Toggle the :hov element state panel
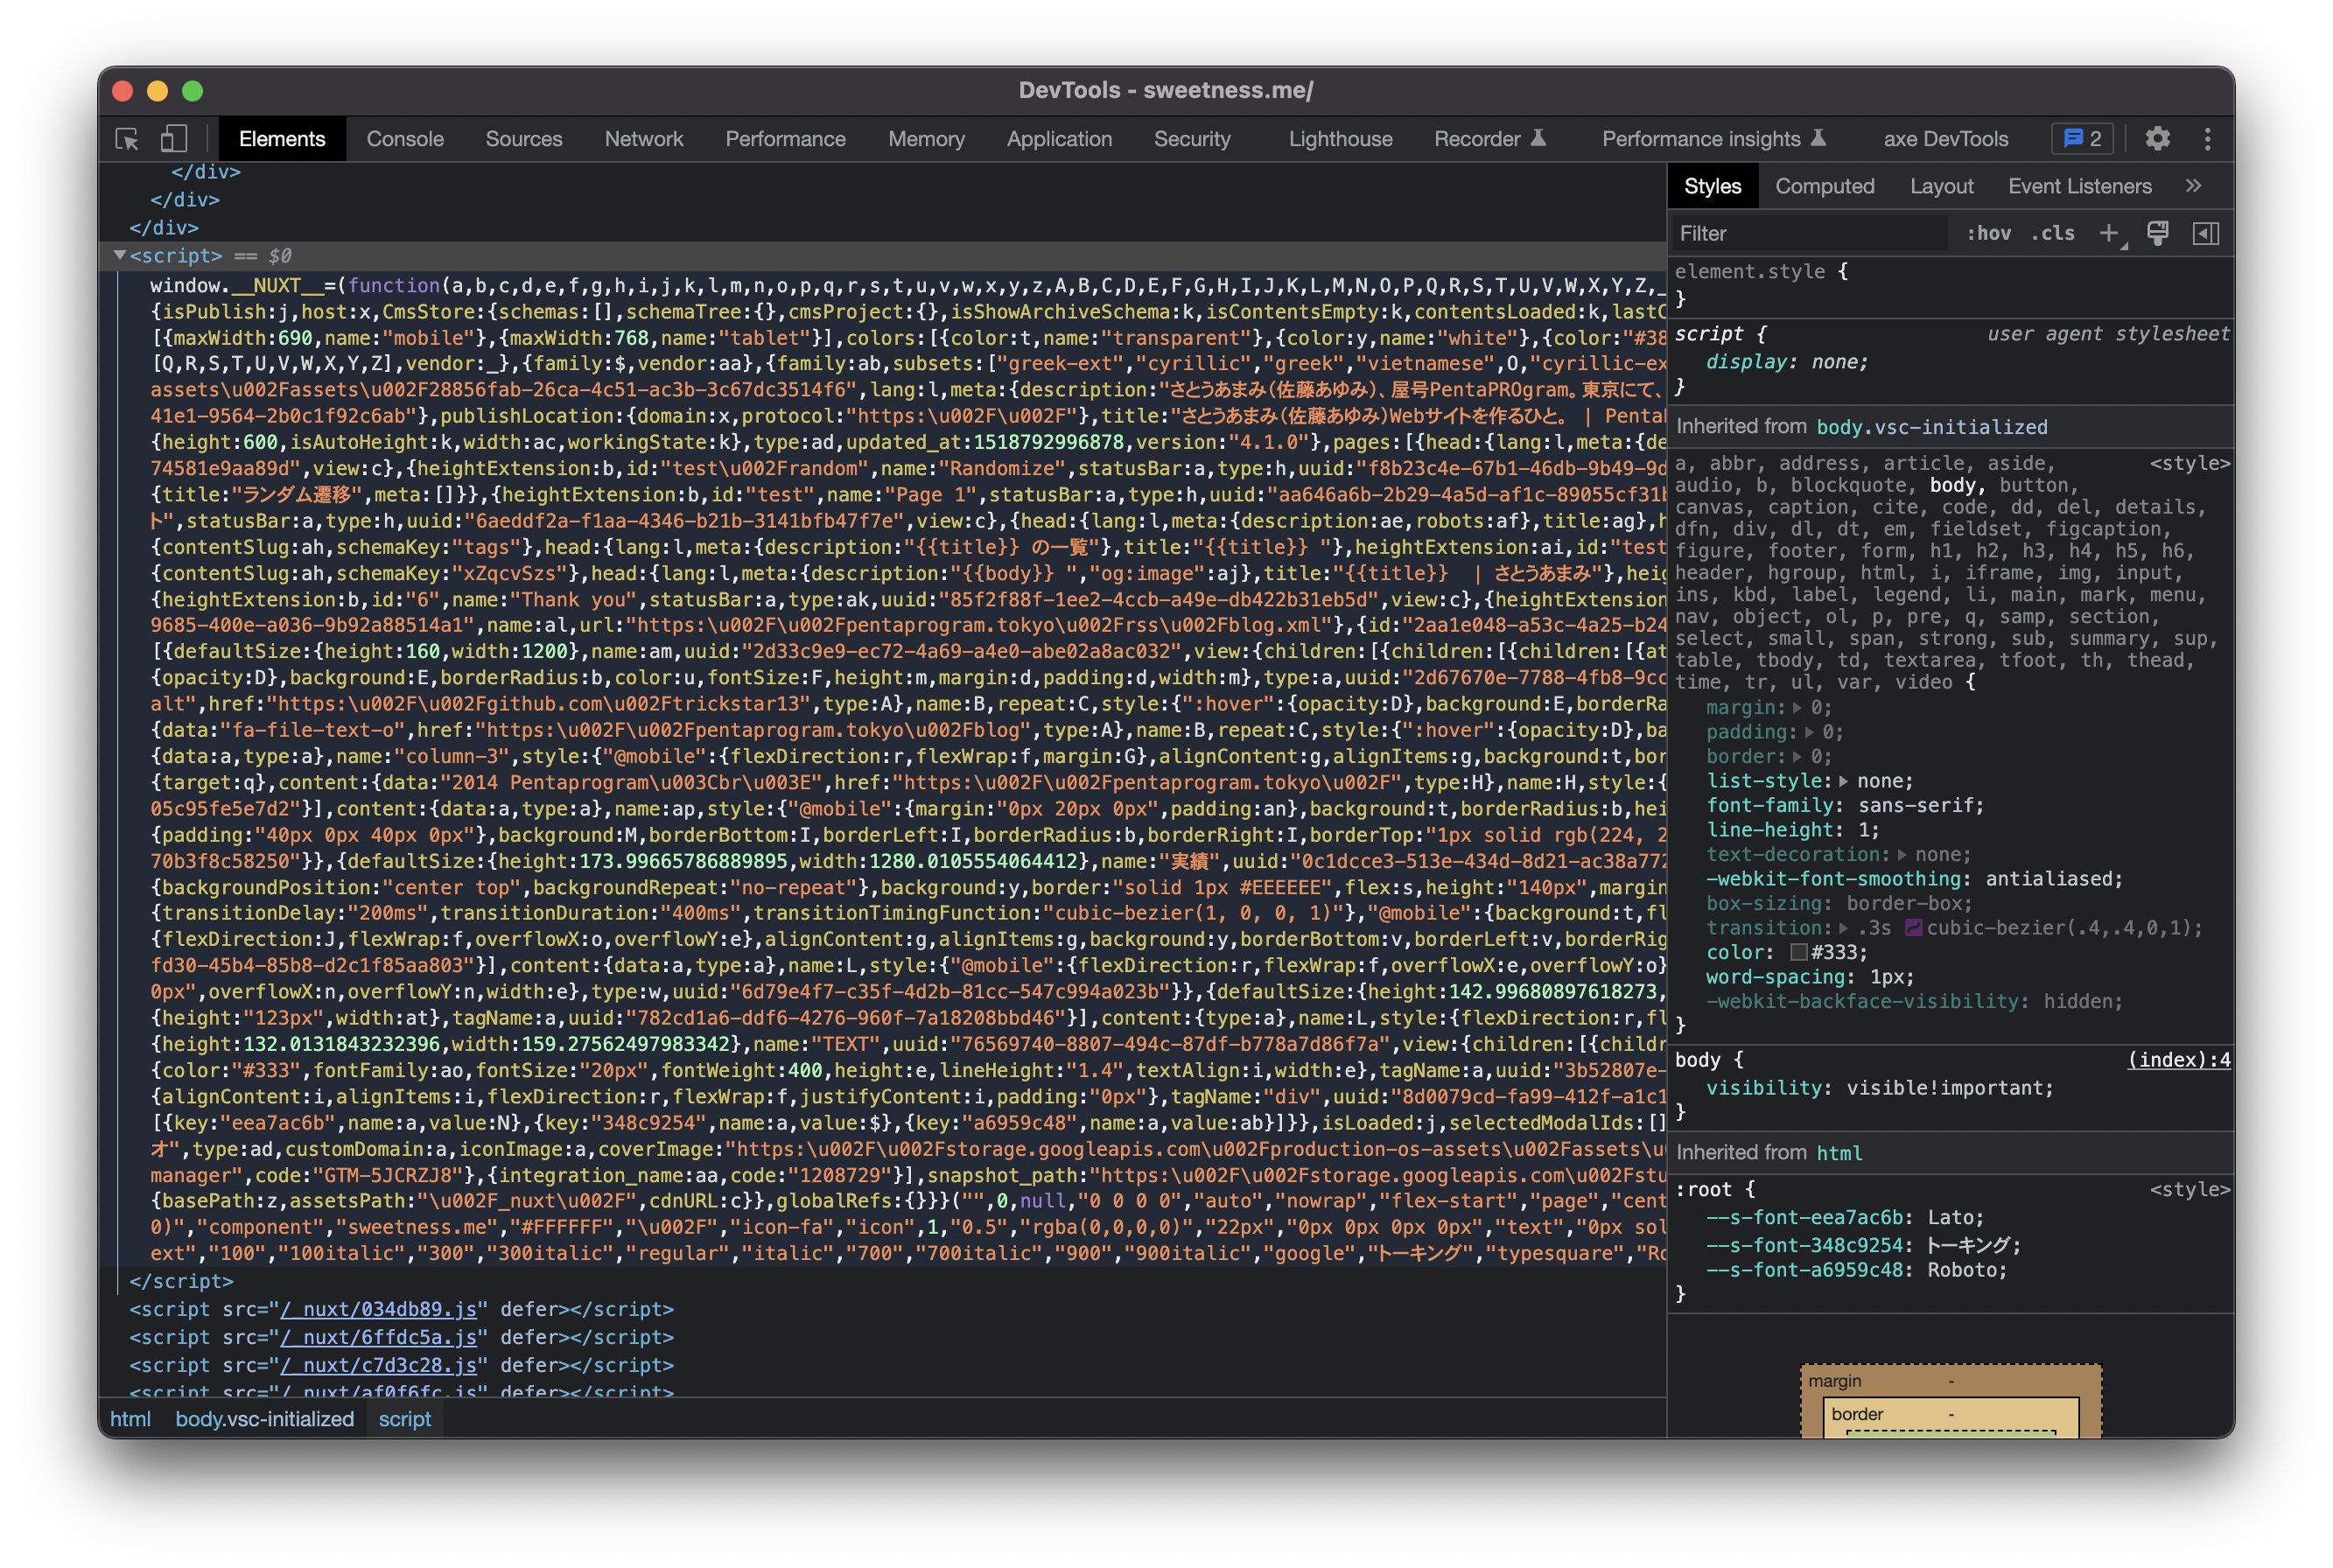This screenshot has width=2333, height=1568. tap(1988, 233)
